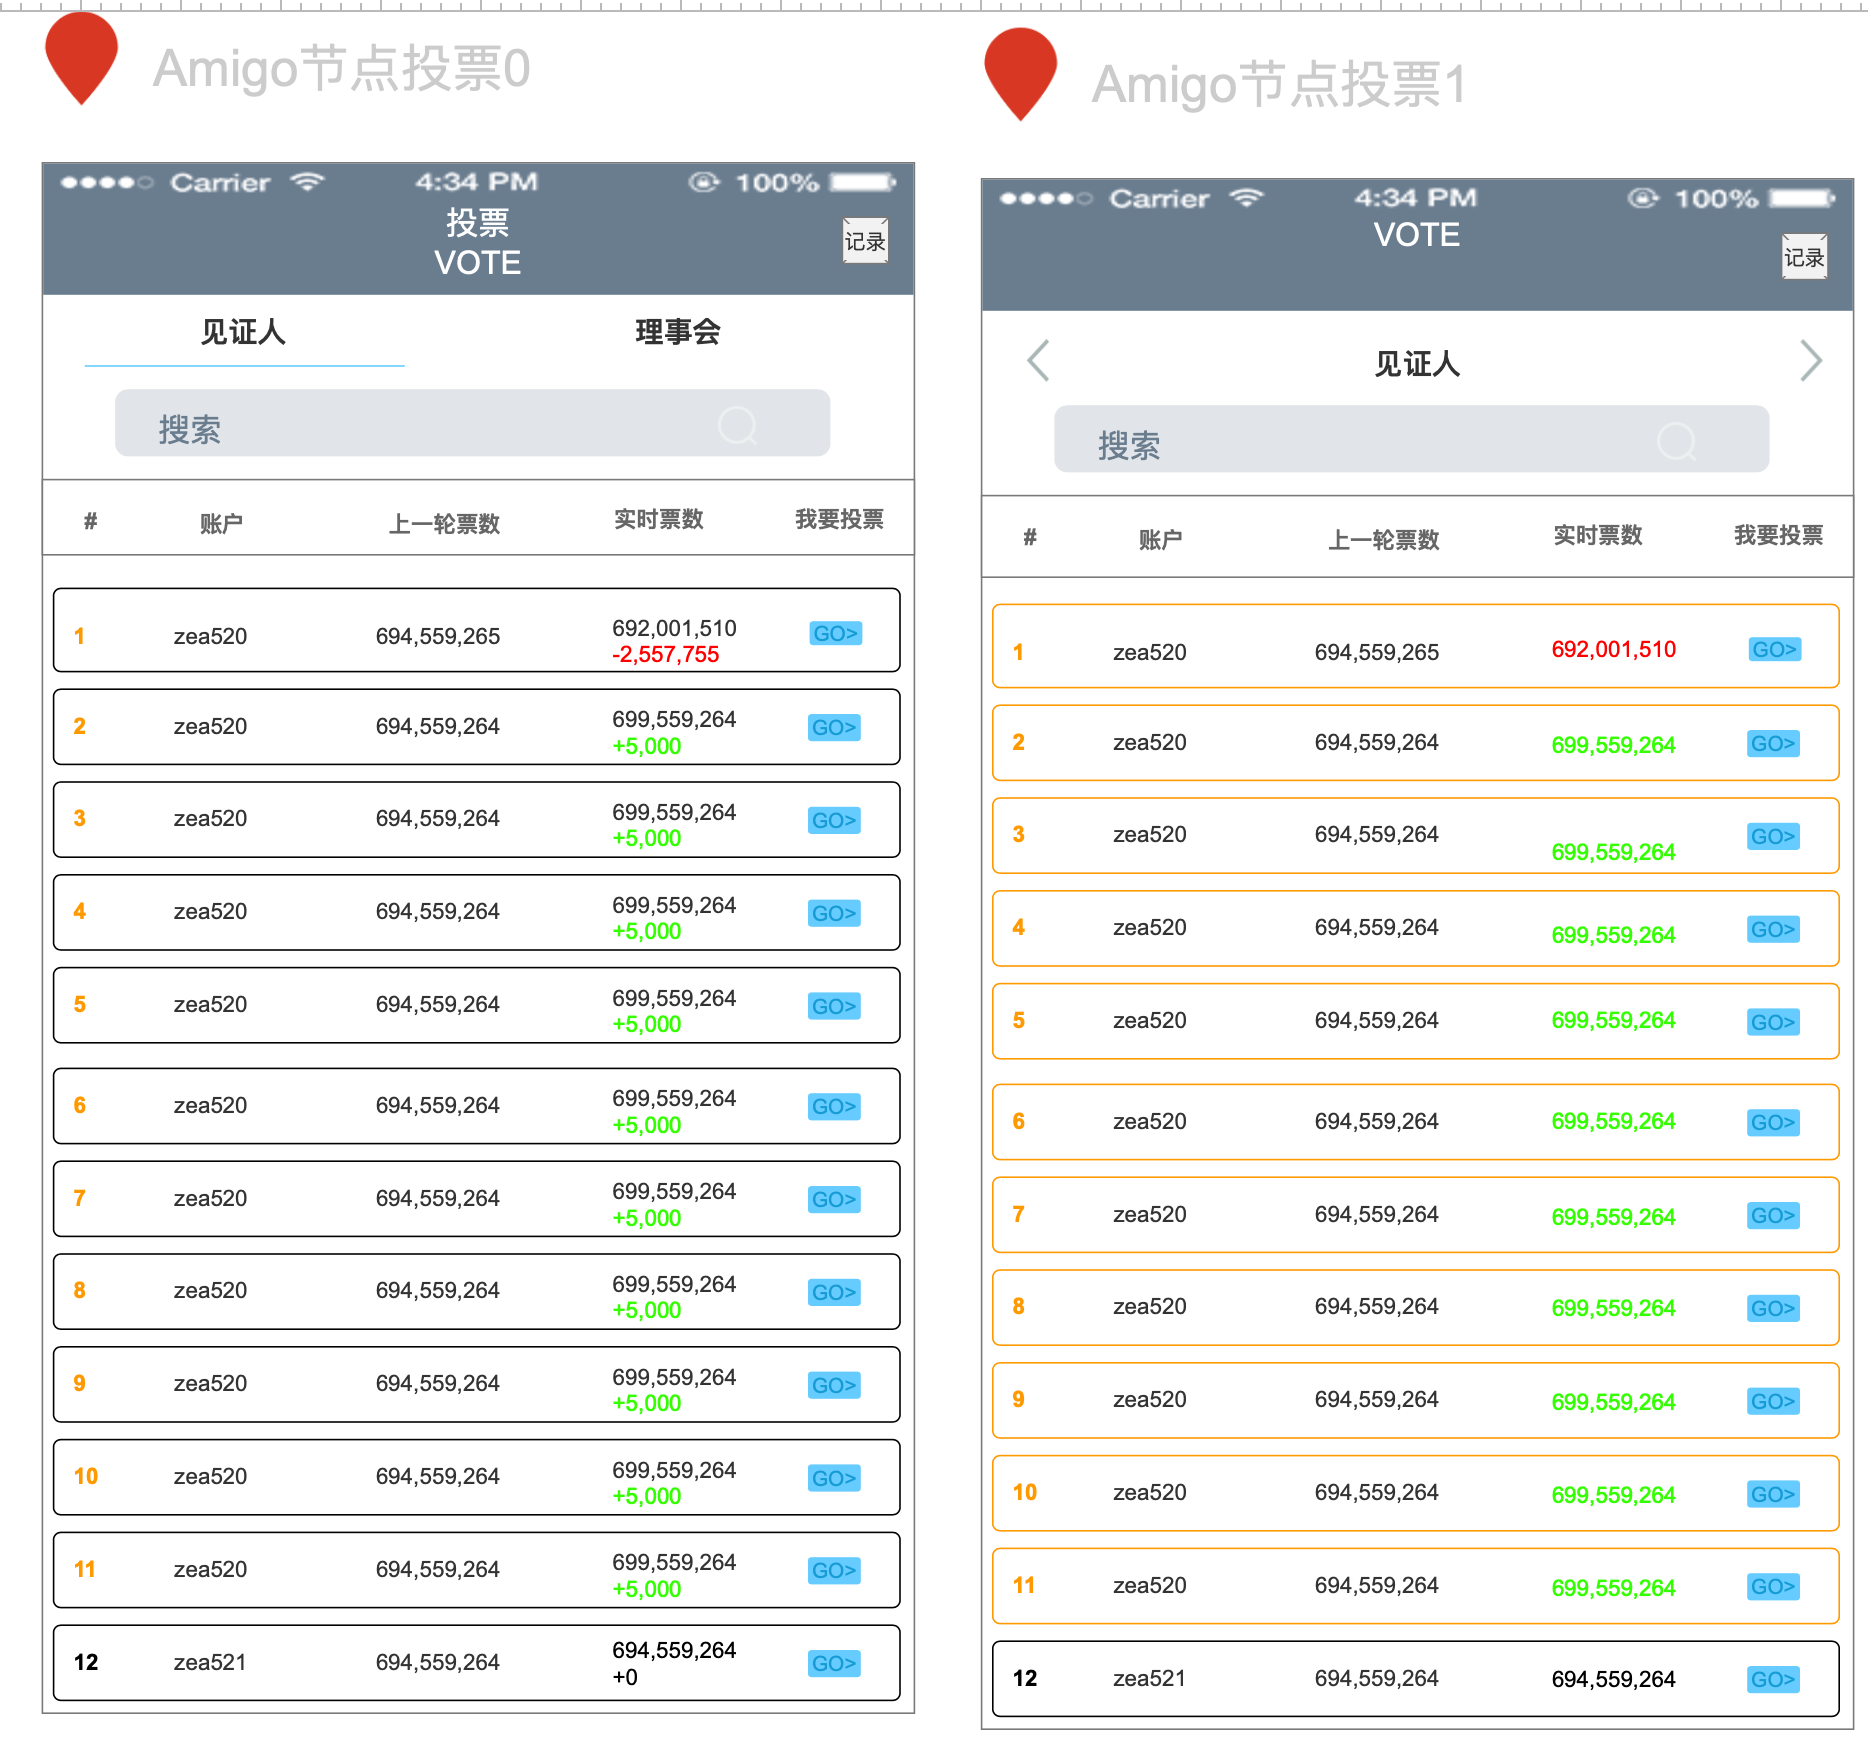This screenshot has height=1742, width=1868.
Task: Click GO> for rank 3 in right list
Action: (x=1773, y=836)
